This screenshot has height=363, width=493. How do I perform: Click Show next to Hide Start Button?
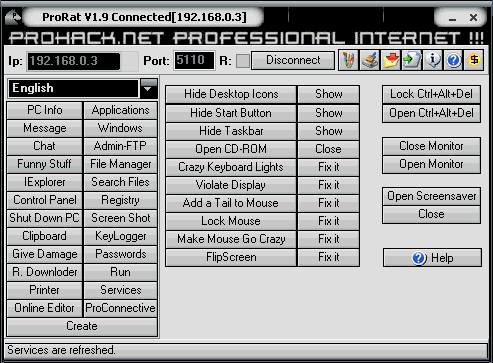[x=329, y=113]
